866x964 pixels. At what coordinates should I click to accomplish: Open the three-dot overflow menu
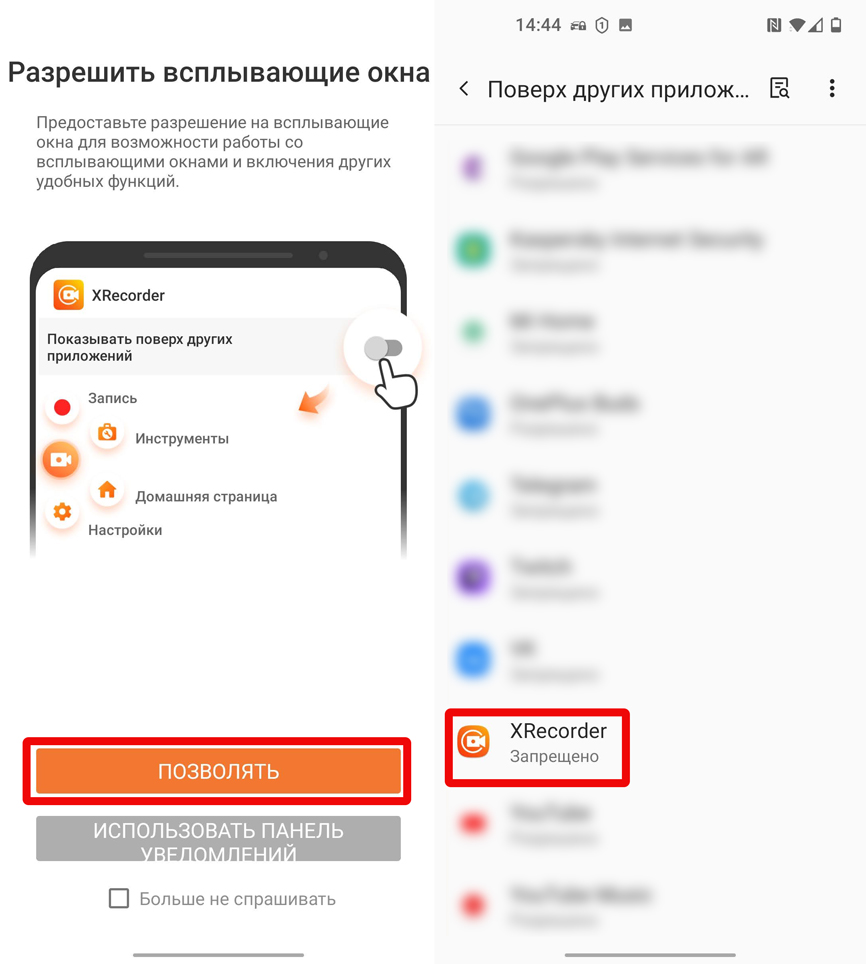point(832,89)
